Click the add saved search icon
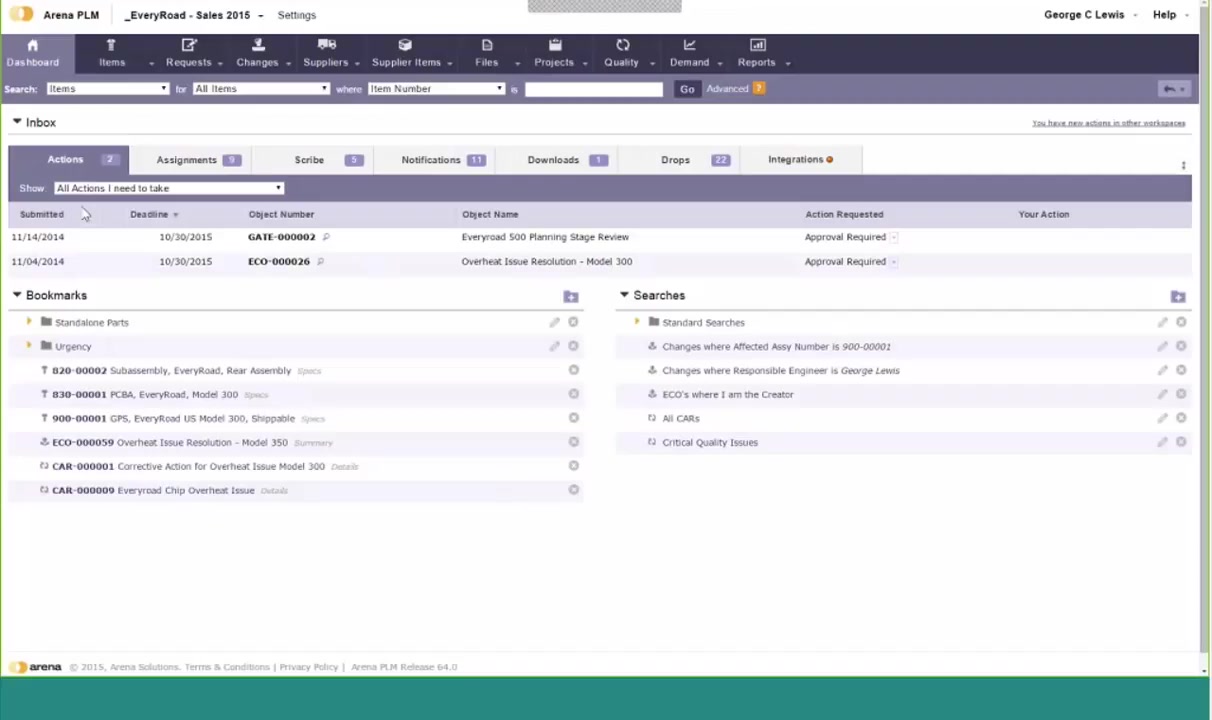 [1177, 297]
